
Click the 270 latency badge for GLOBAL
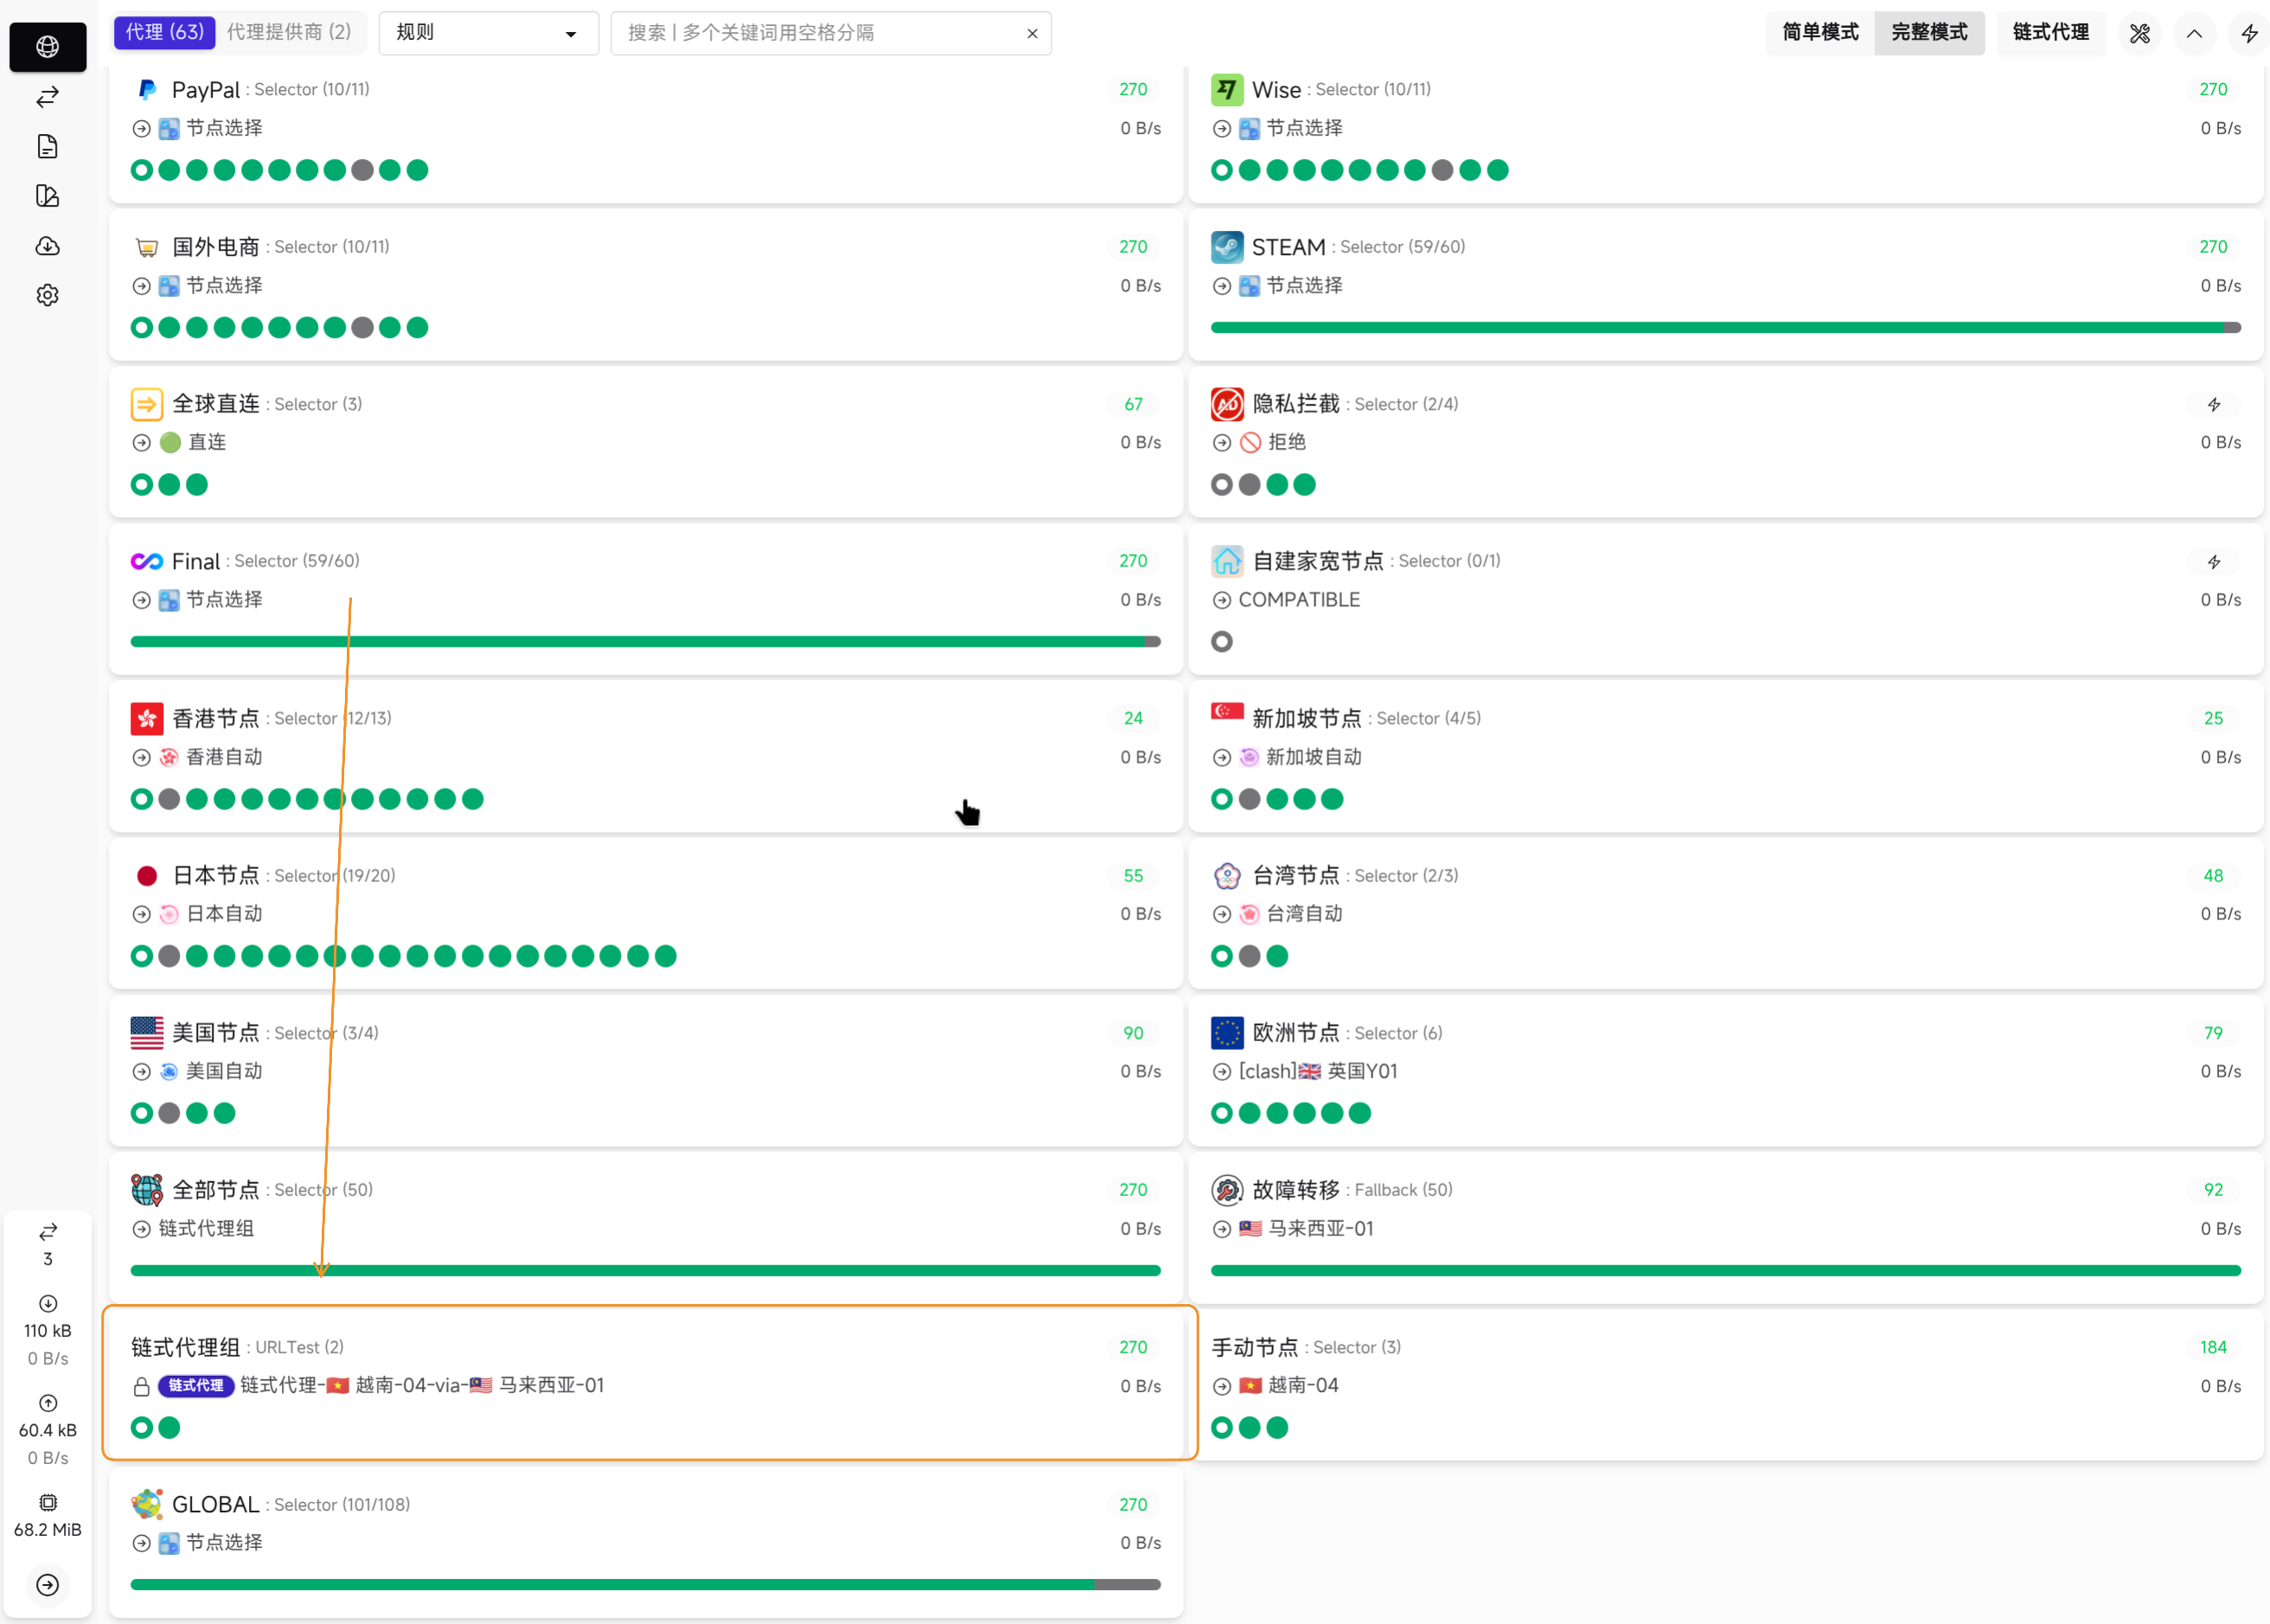pyautogui.click(x=1133, y=1505)
